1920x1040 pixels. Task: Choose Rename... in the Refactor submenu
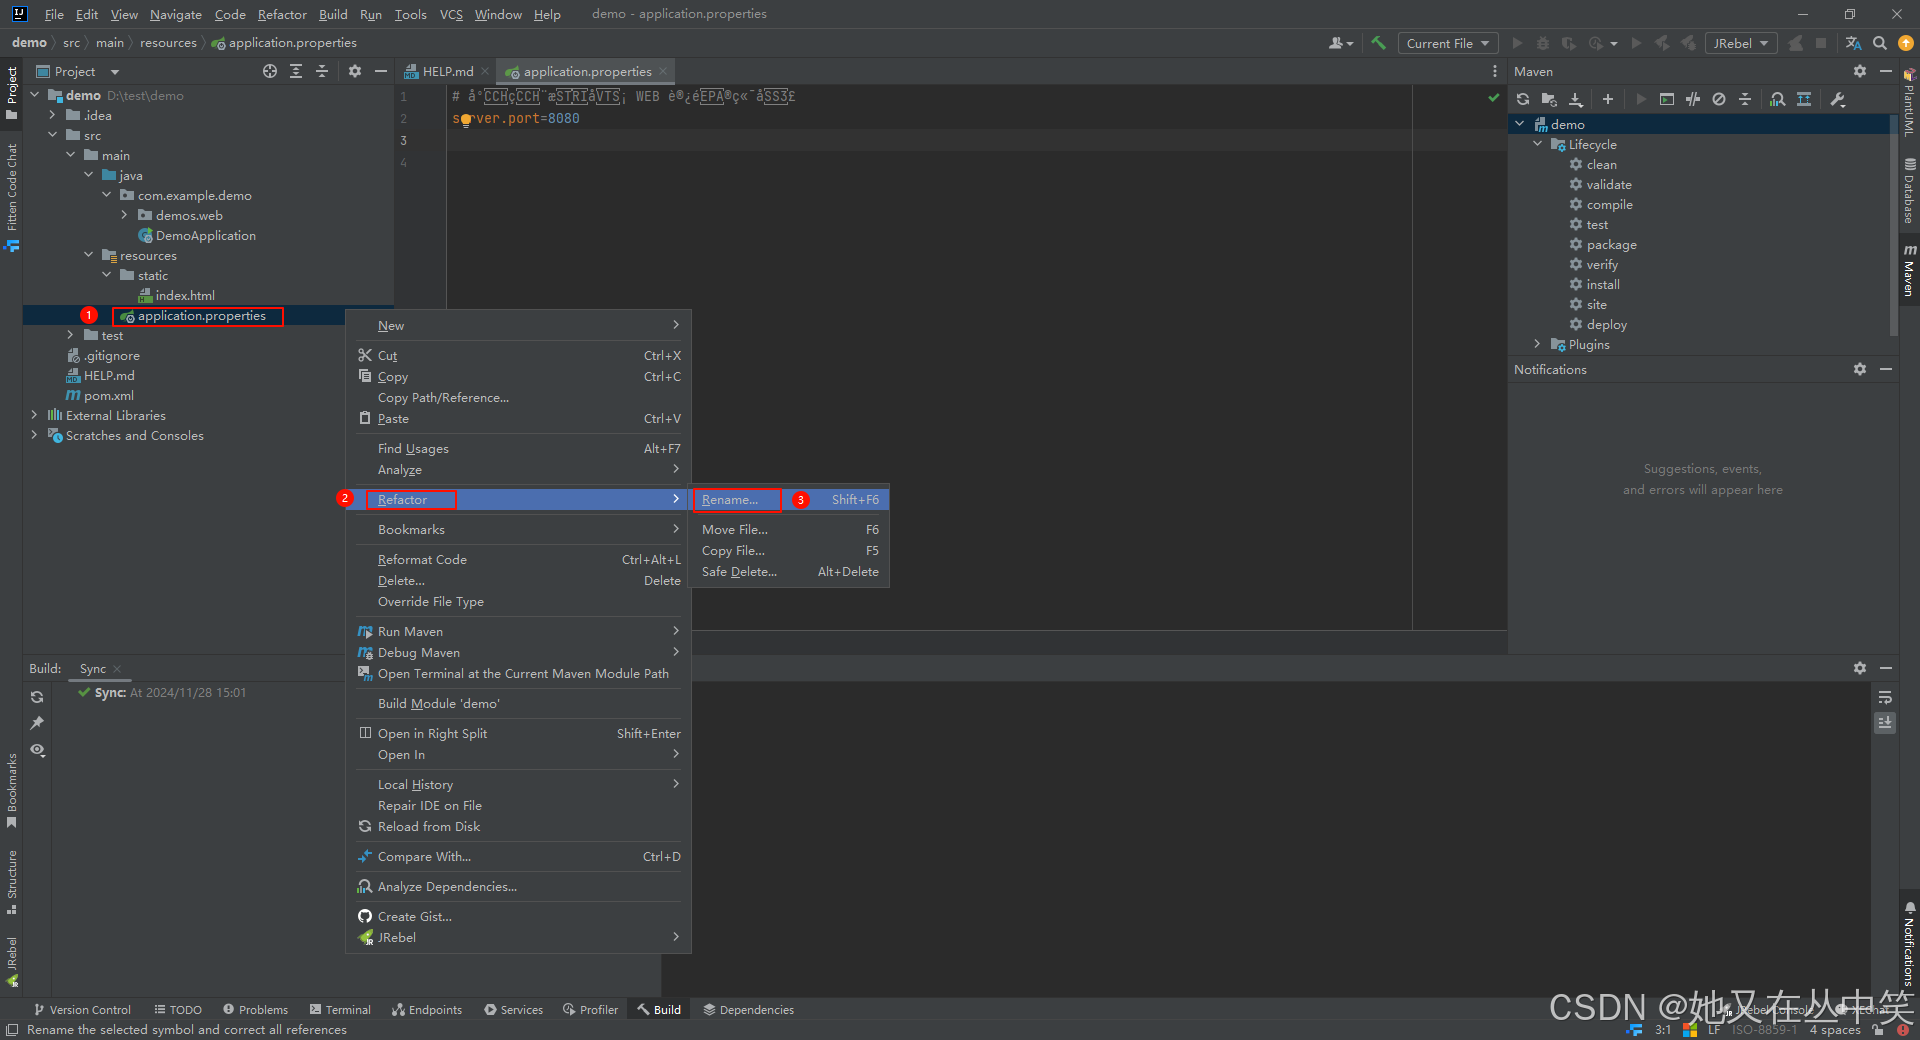coord(789,499)
